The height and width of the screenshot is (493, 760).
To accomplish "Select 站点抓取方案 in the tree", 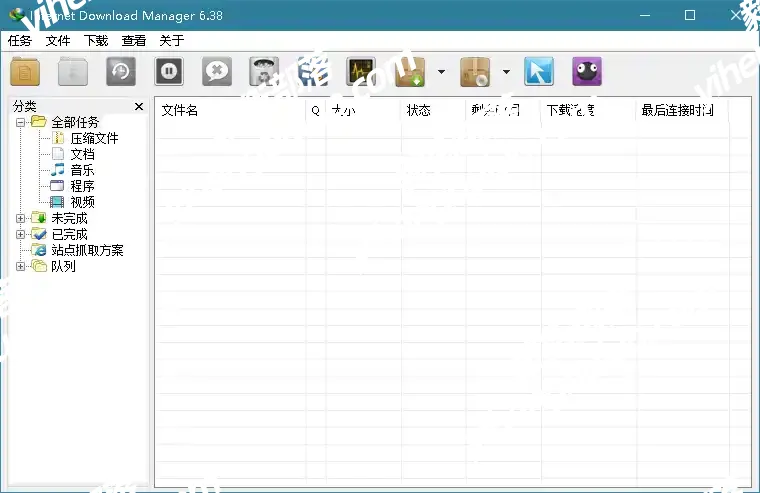I will 87,250.
